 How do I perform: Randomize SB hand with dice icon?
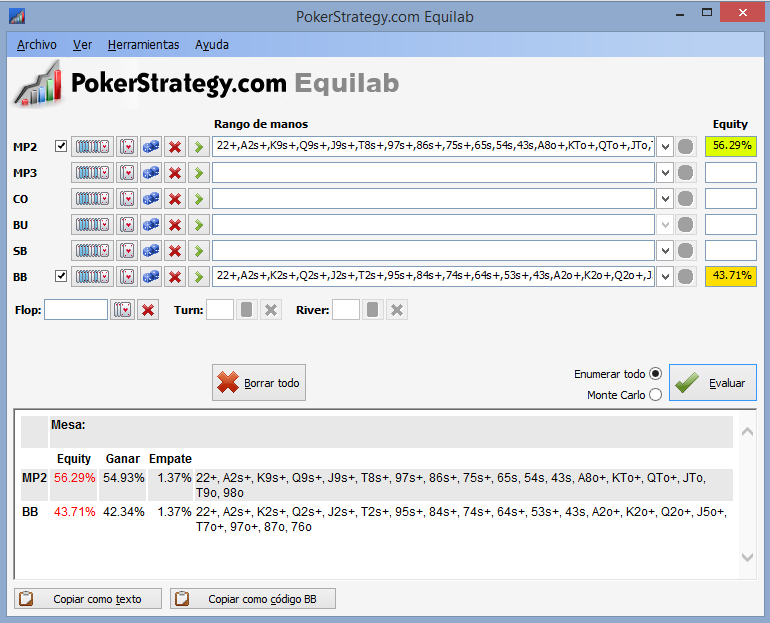[151, 250]
